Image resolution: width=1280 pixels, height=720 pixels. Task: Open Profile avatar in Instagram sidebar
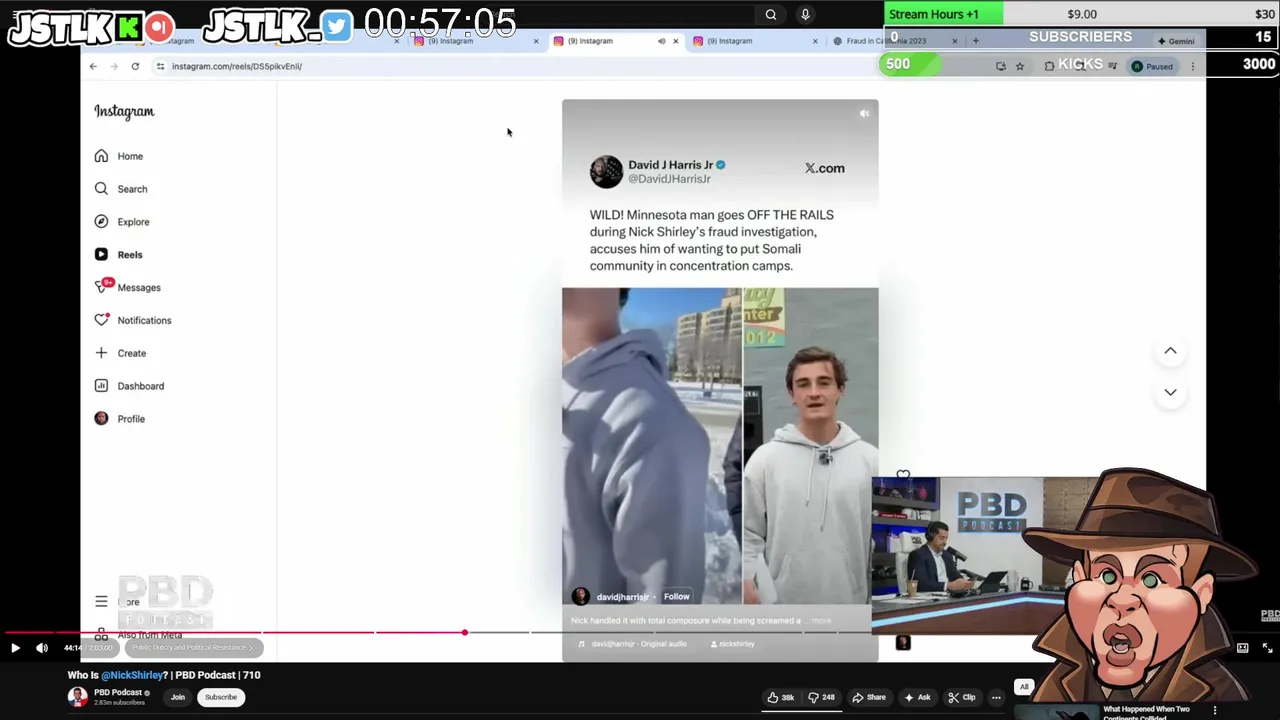(101, 418)
